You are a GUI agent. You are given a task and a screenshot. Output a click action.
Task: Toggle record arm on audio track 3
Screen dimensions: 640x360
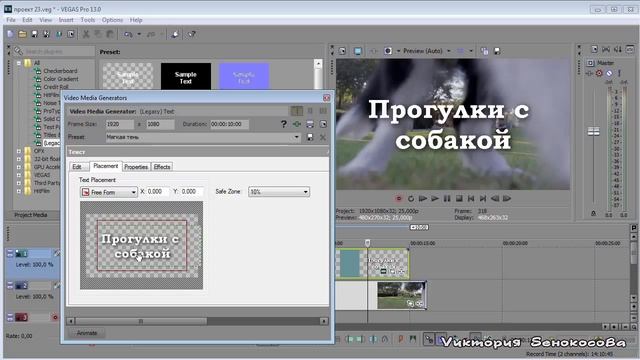click(x=55, y=317)
